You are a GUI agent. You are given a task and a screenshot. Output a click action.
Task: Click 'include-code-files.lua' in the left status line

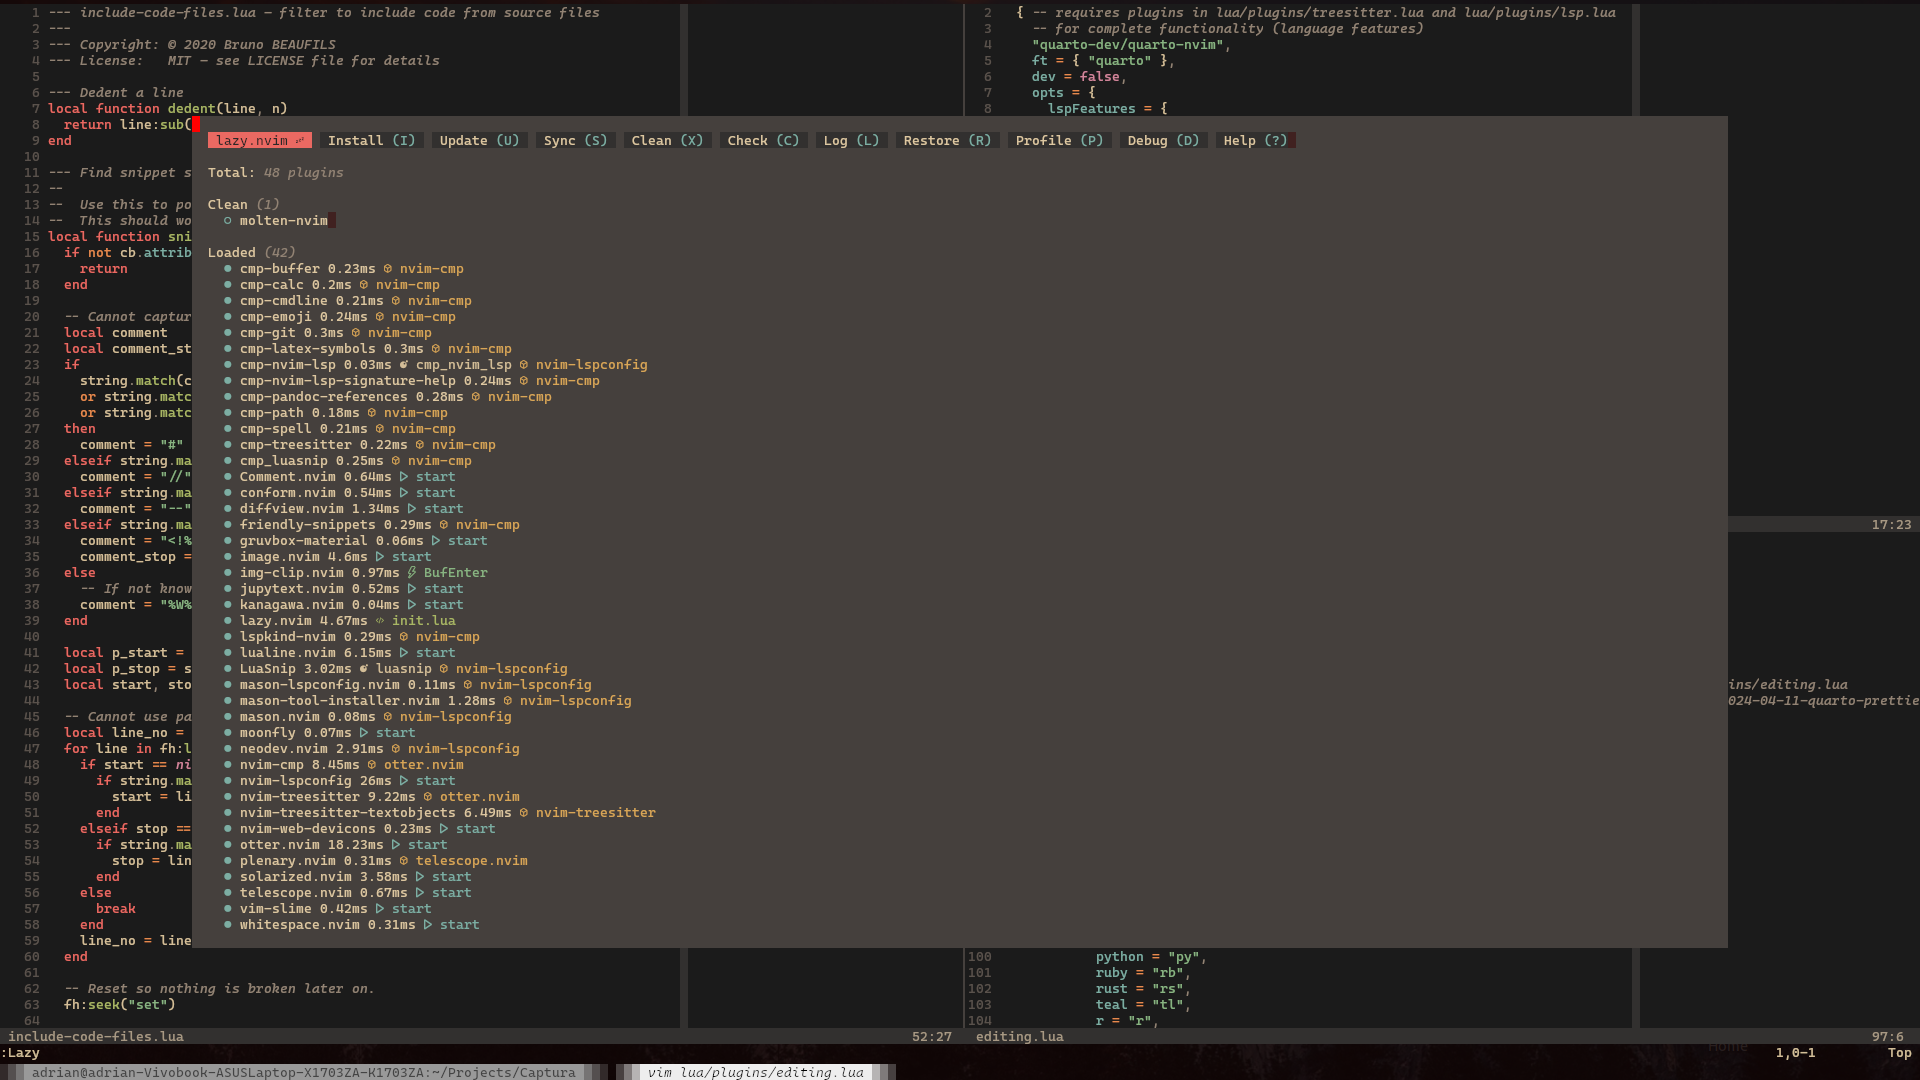point(96,1037)
